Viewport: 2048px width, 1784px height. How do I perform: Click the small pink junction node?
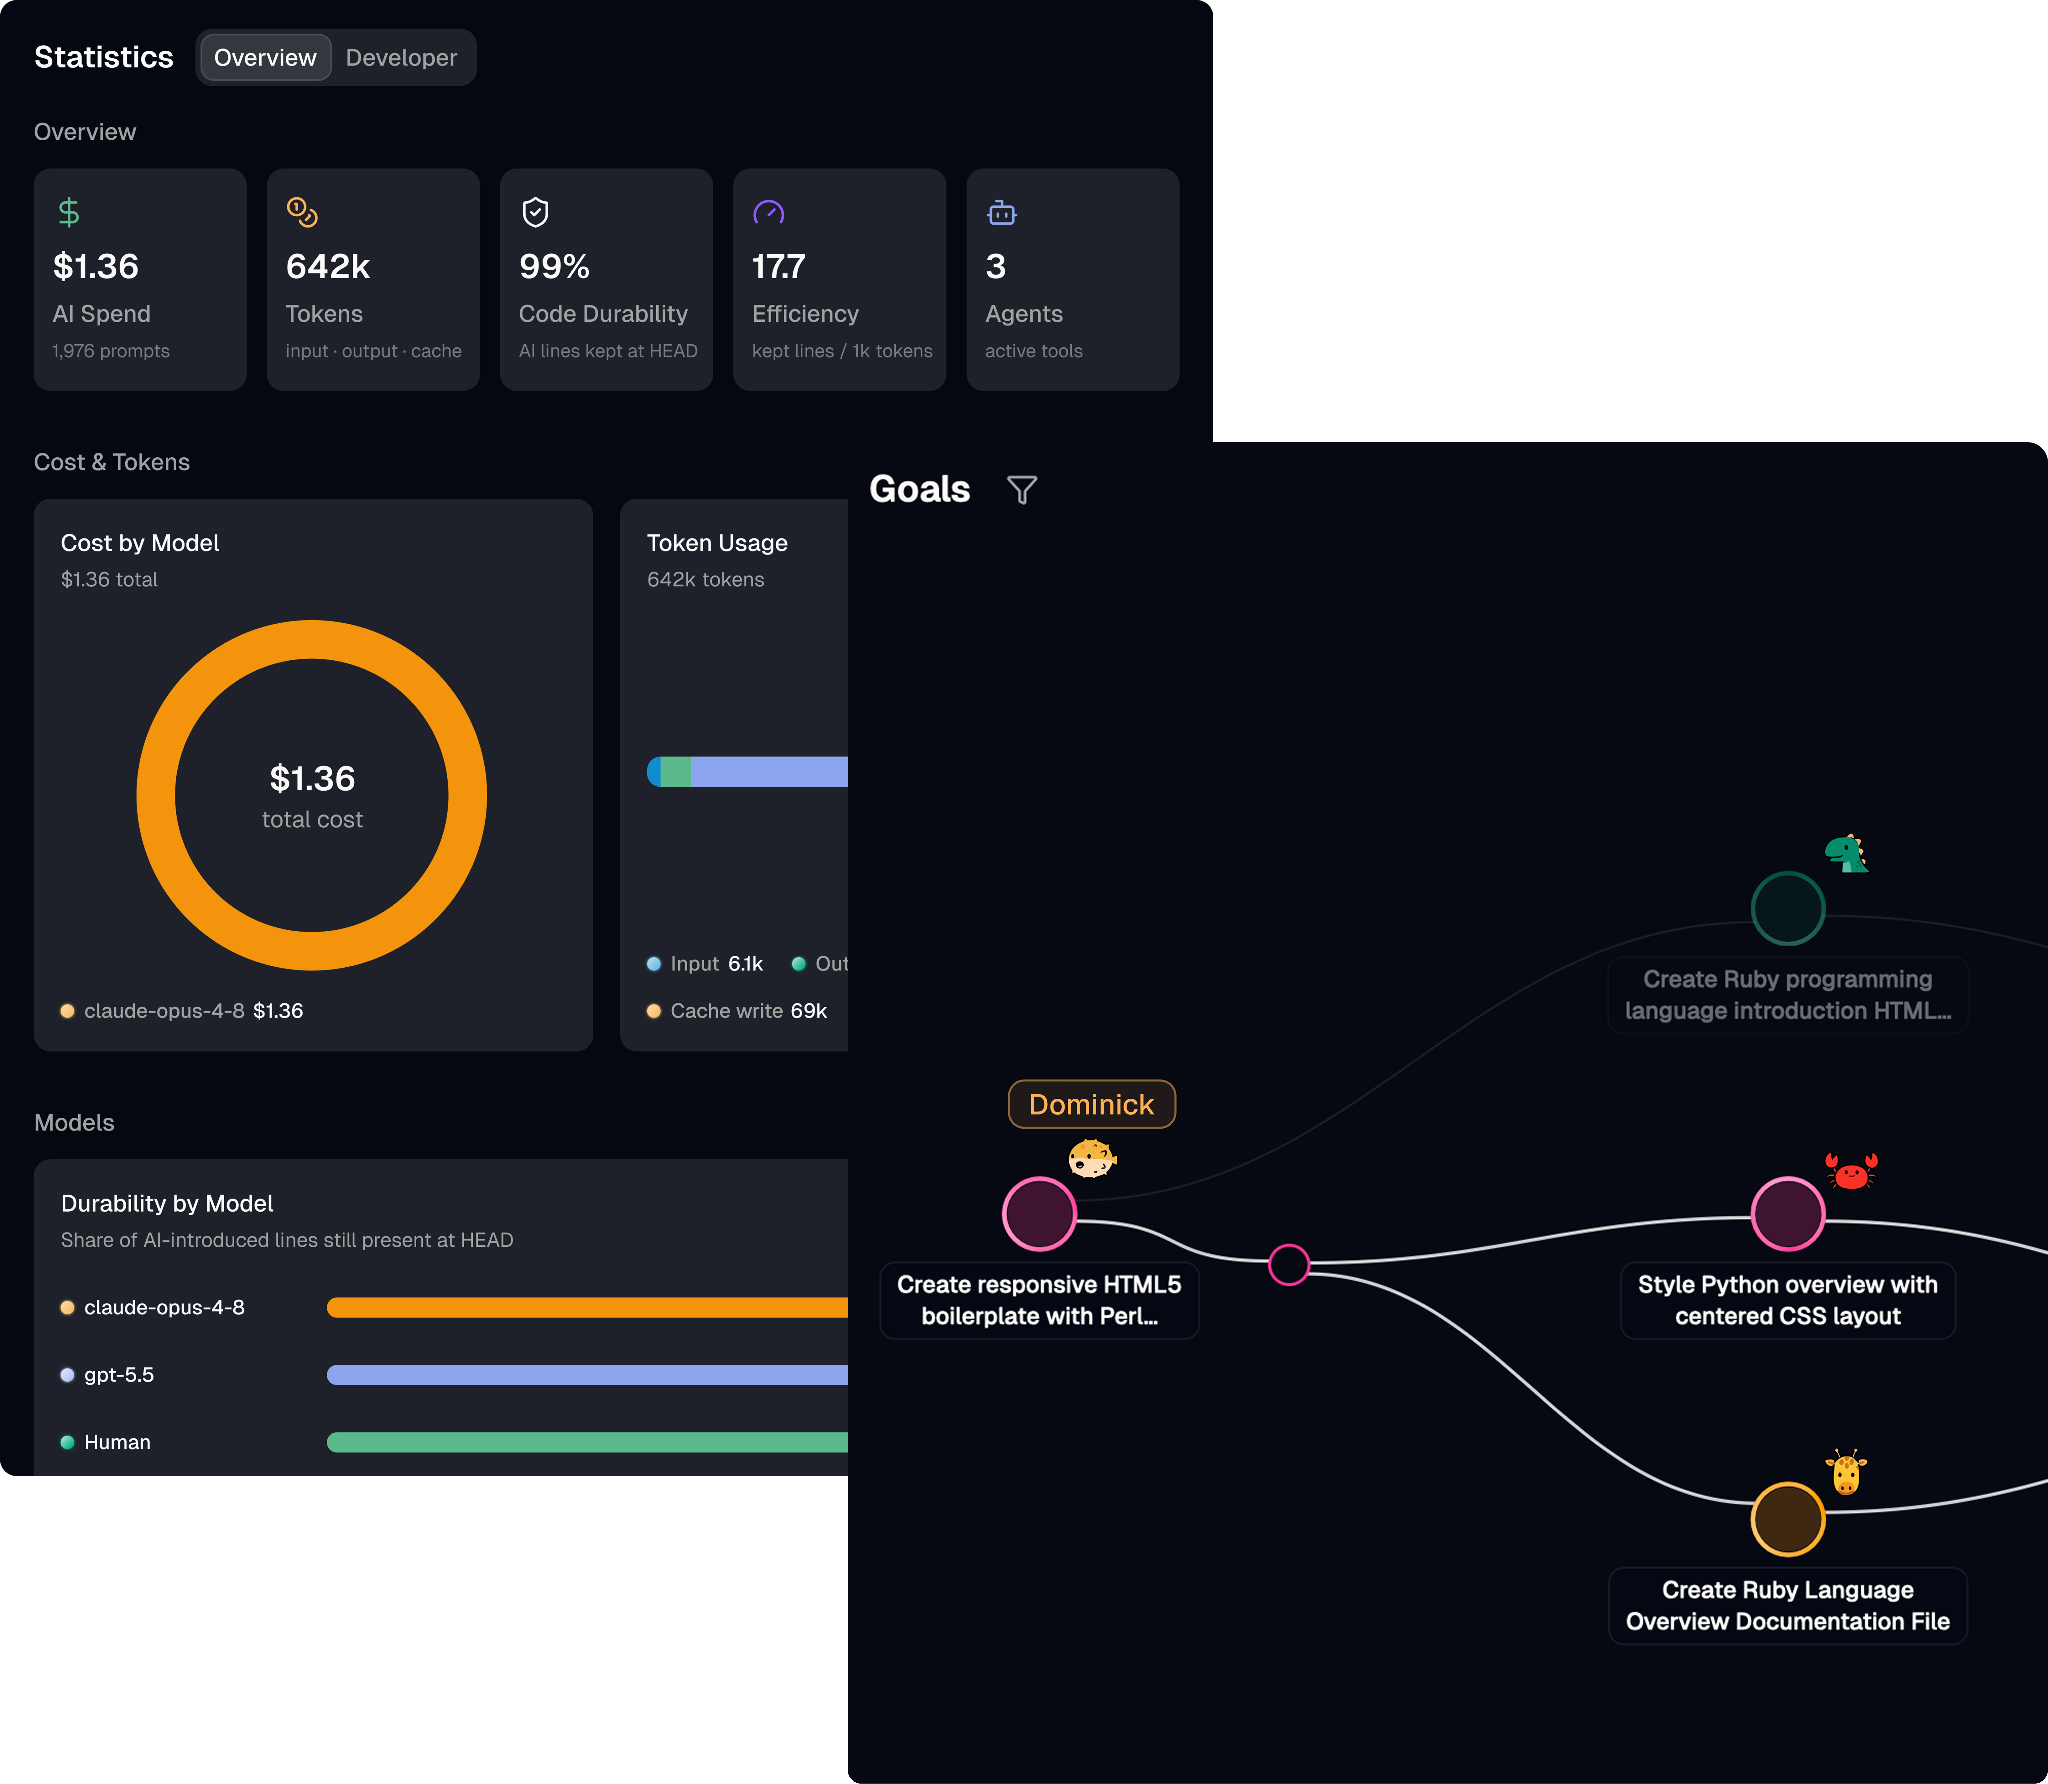pyautogui.click(x=1289, y=1265)
